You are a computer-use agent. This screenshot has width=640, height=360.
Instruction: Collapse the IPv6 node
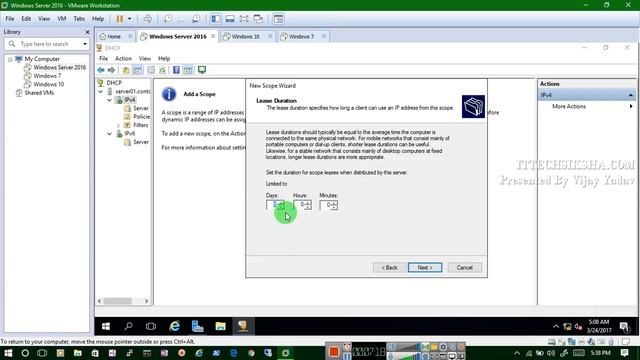click(x=110, y=133)
